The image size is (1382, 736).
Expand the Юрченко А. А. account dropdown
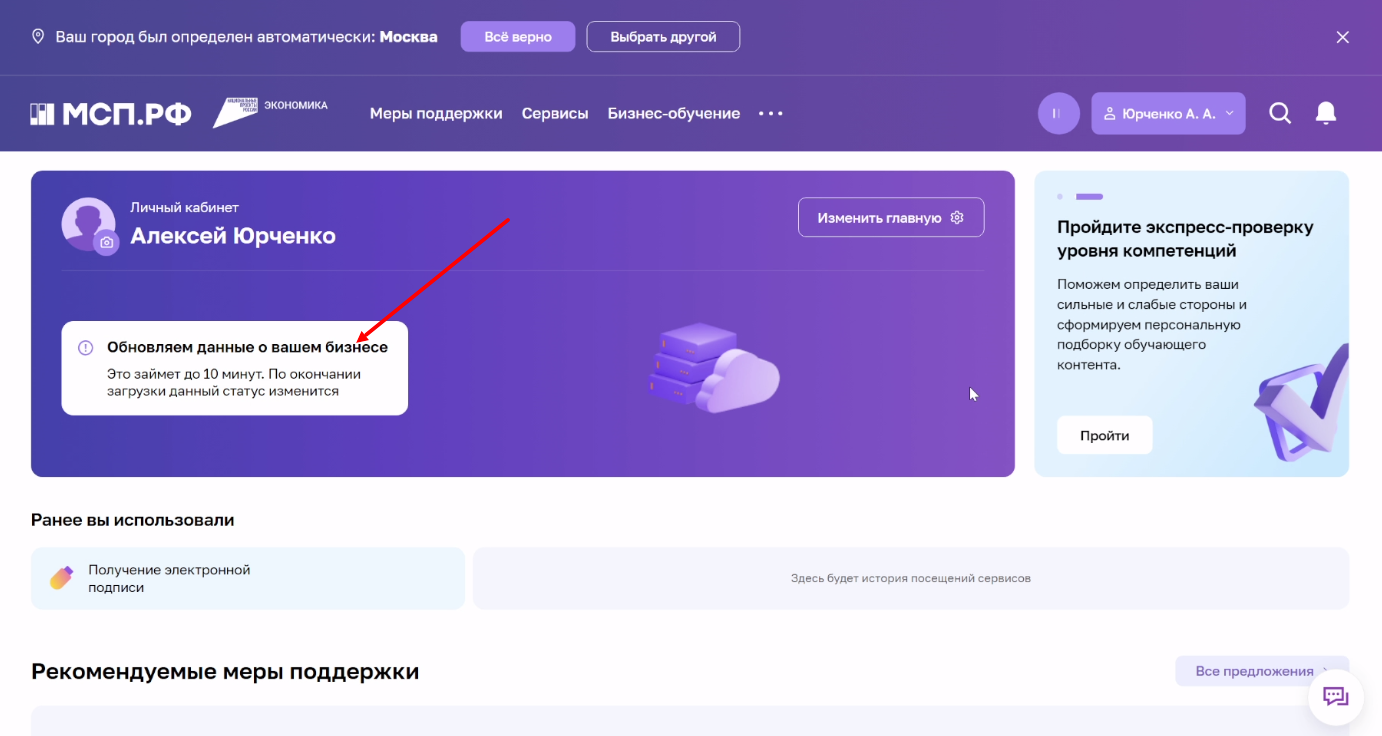pyautogui.click(x=1168, y=114)
